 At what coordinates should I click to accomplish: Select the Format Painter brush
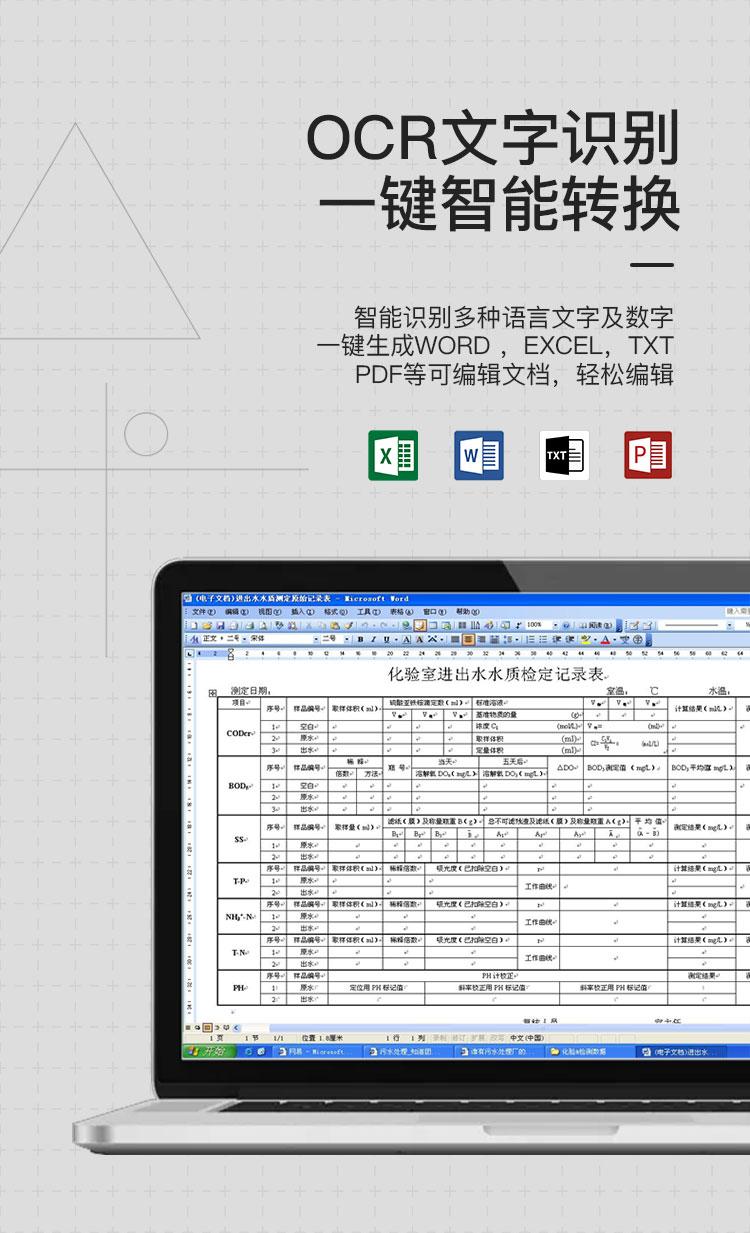(348, 625)
